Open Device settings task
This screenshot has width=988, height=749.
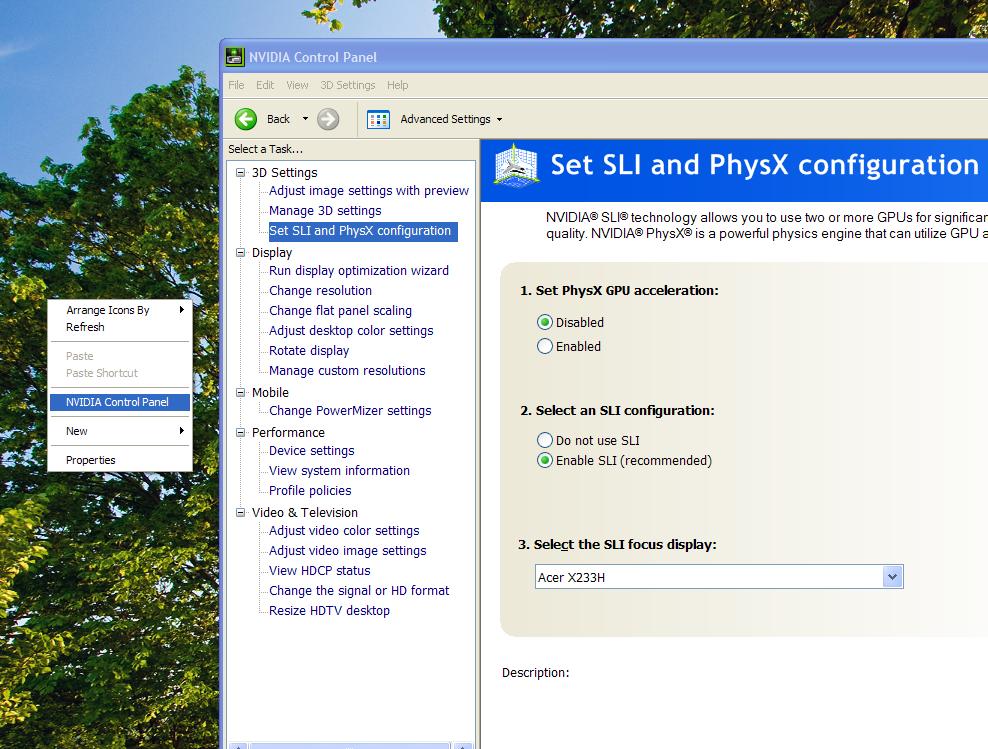311,450
